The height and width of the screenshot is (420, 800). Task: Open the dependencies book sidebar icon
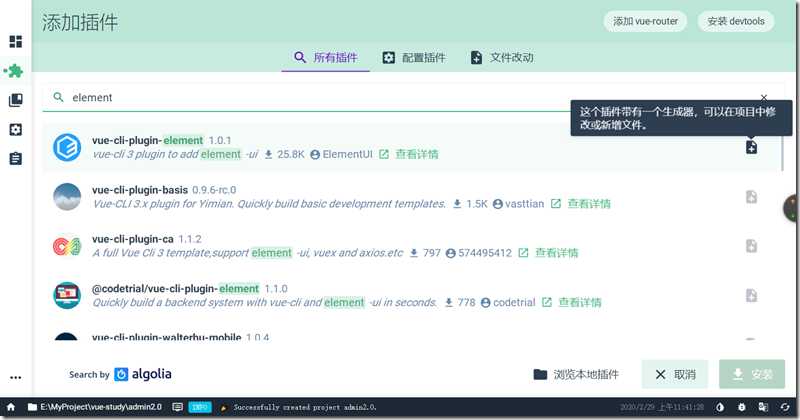pos(16,100)
